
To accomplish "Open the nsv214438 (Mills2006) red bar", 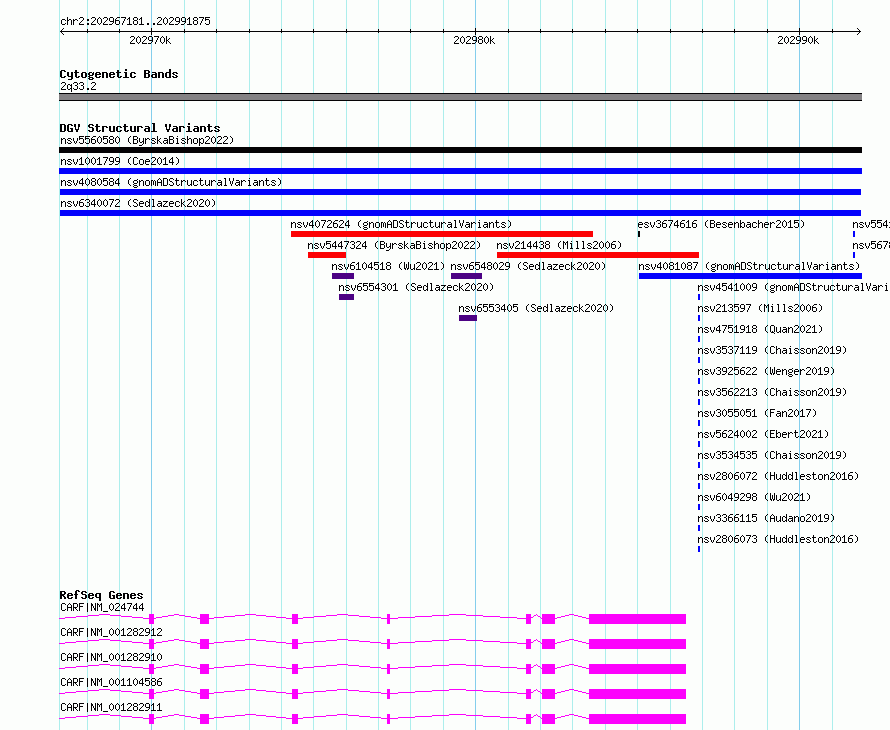I will pyautogui.click(x=598, y=255).
